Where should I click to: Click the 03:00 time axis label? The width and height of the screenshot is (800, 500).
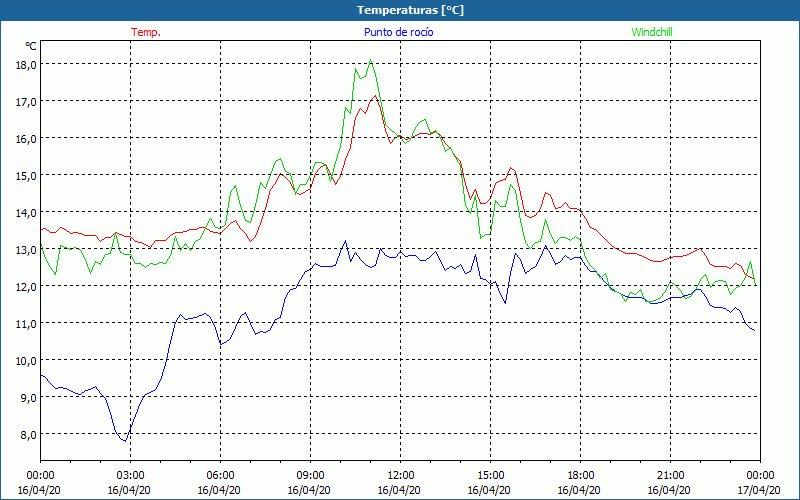click(130, 476)
